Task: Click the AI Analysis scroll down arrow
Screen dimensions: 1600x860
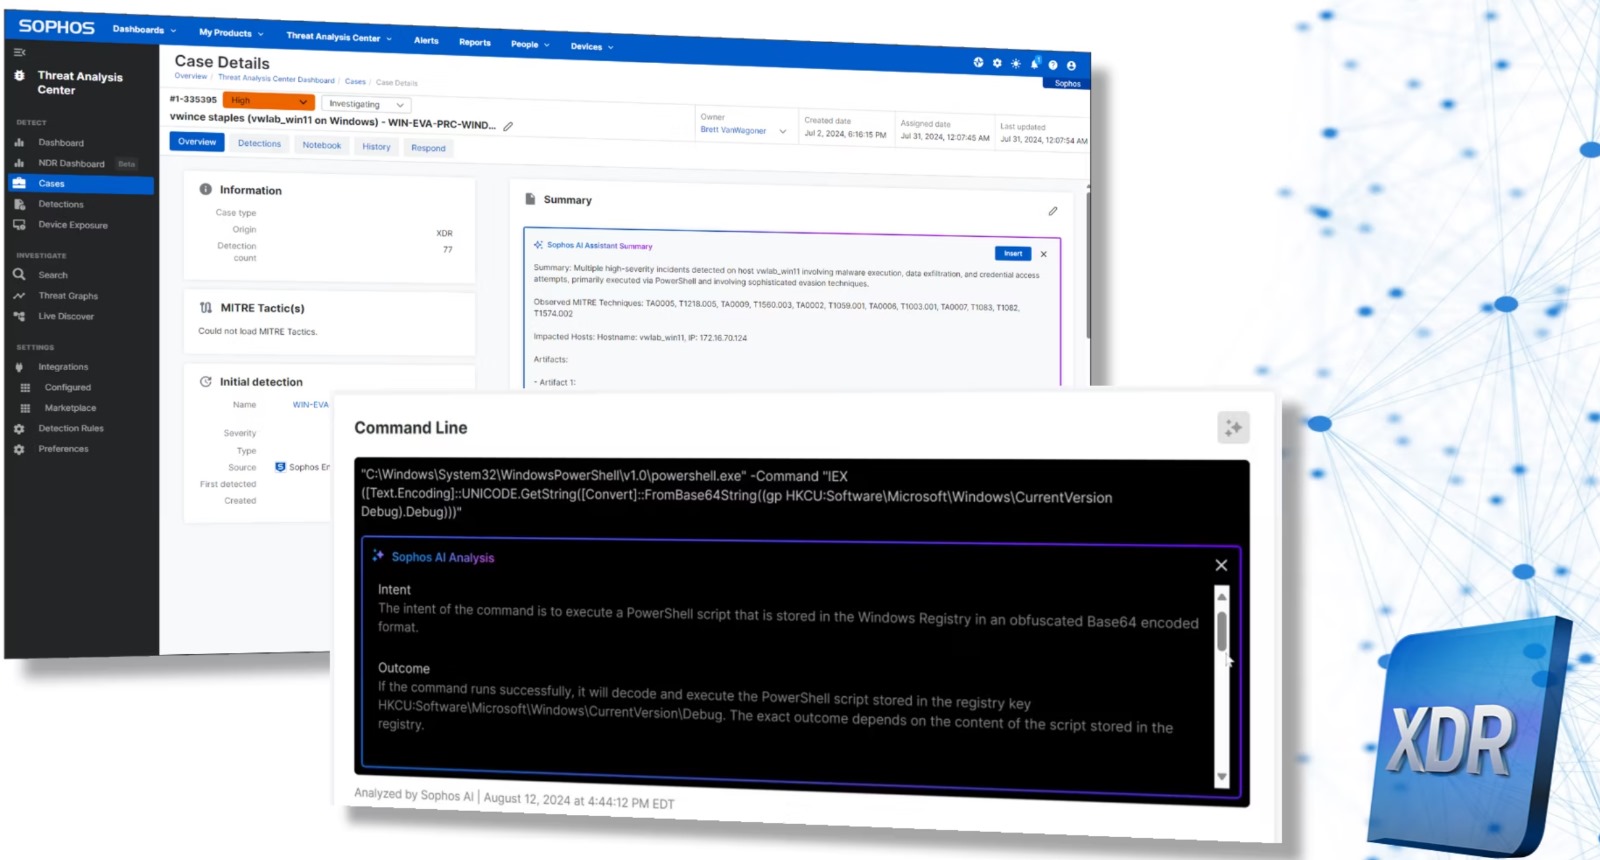Action: [1222, 777]
